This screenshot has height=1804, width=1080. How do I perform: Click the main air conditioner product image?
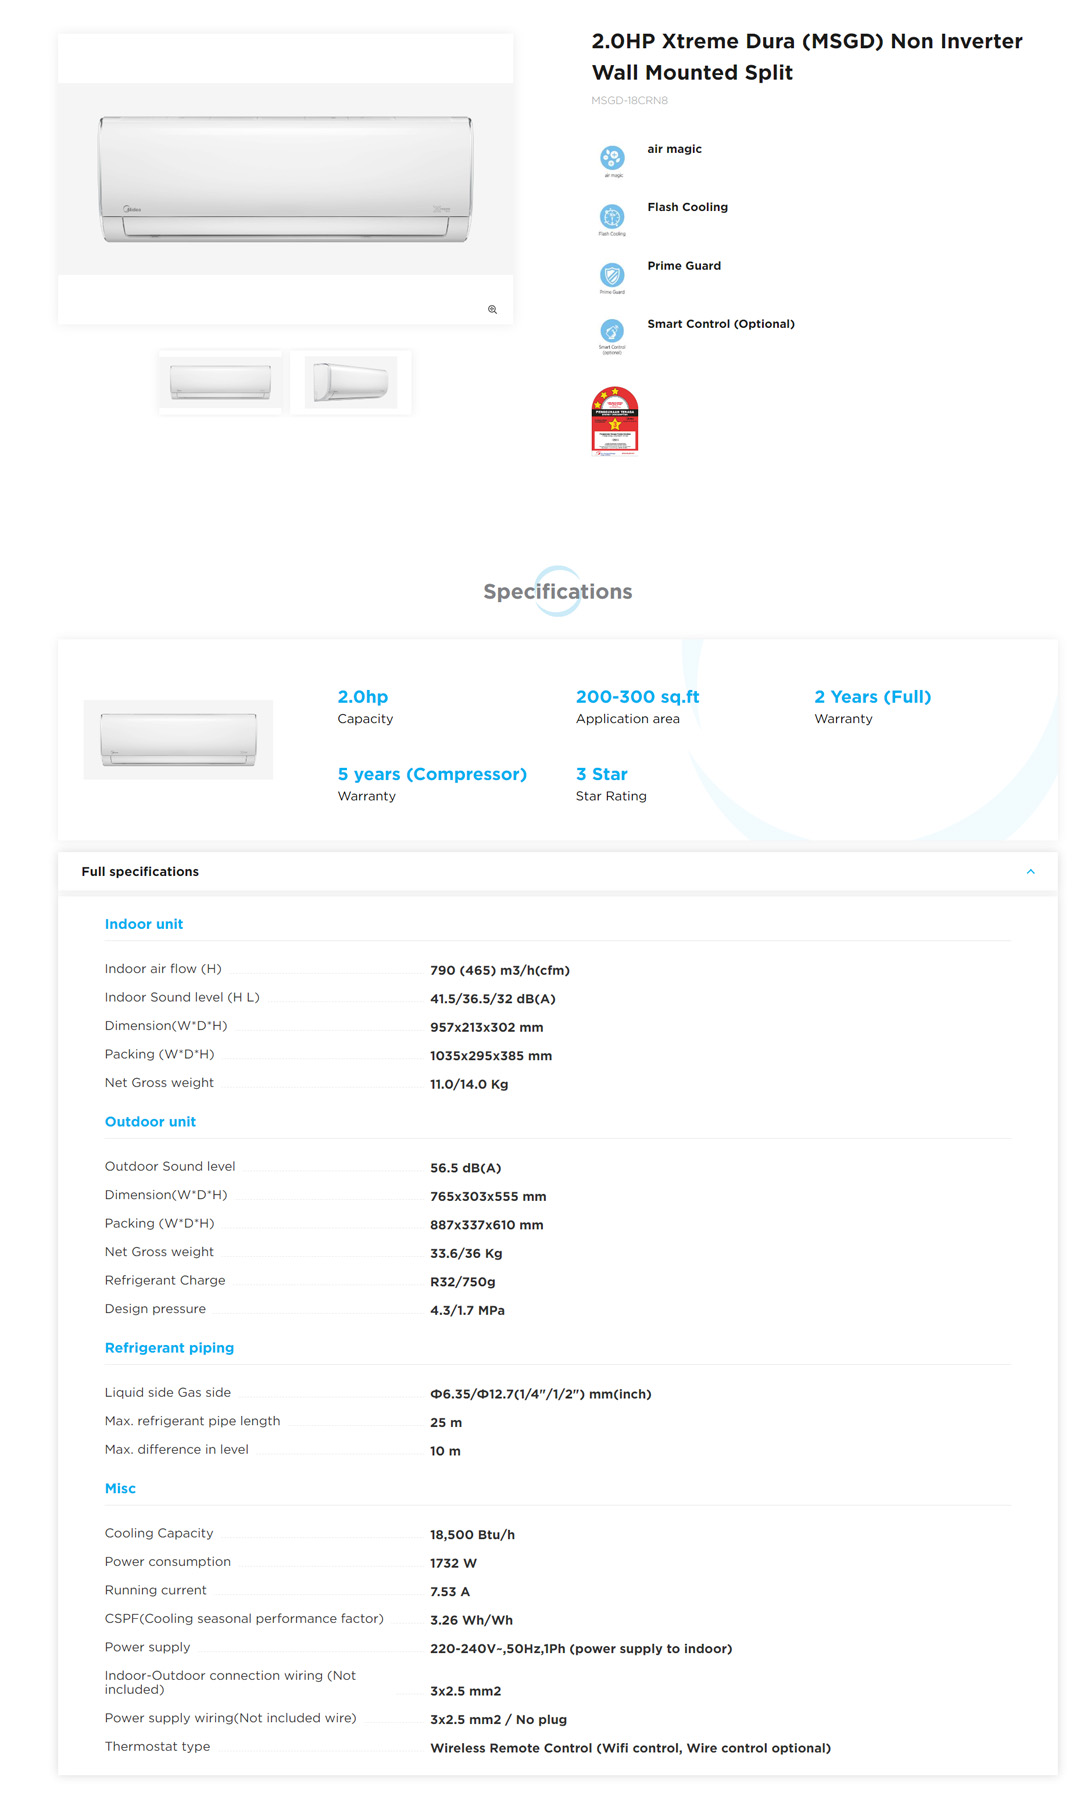pos(285,180)
